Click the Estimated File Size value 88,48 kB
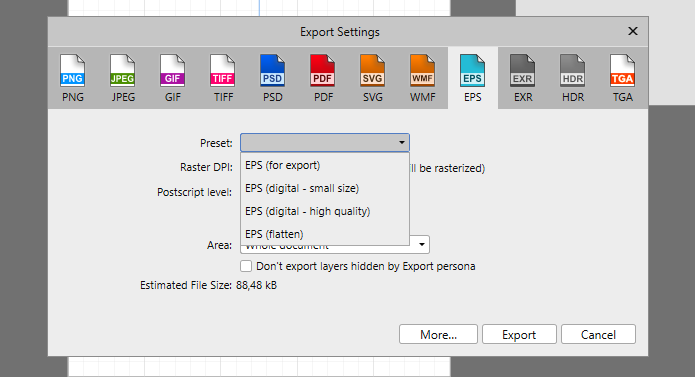 point(257,285)
